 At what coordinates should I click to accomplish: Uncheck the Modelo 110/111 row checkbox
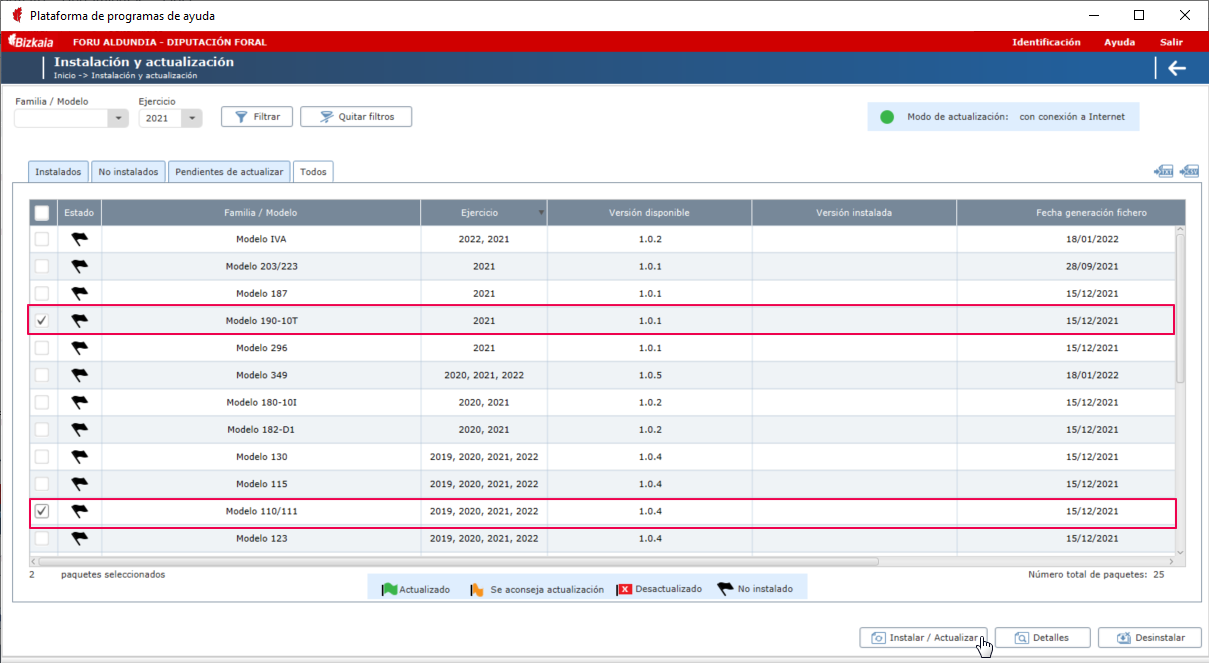coord(42,511)
